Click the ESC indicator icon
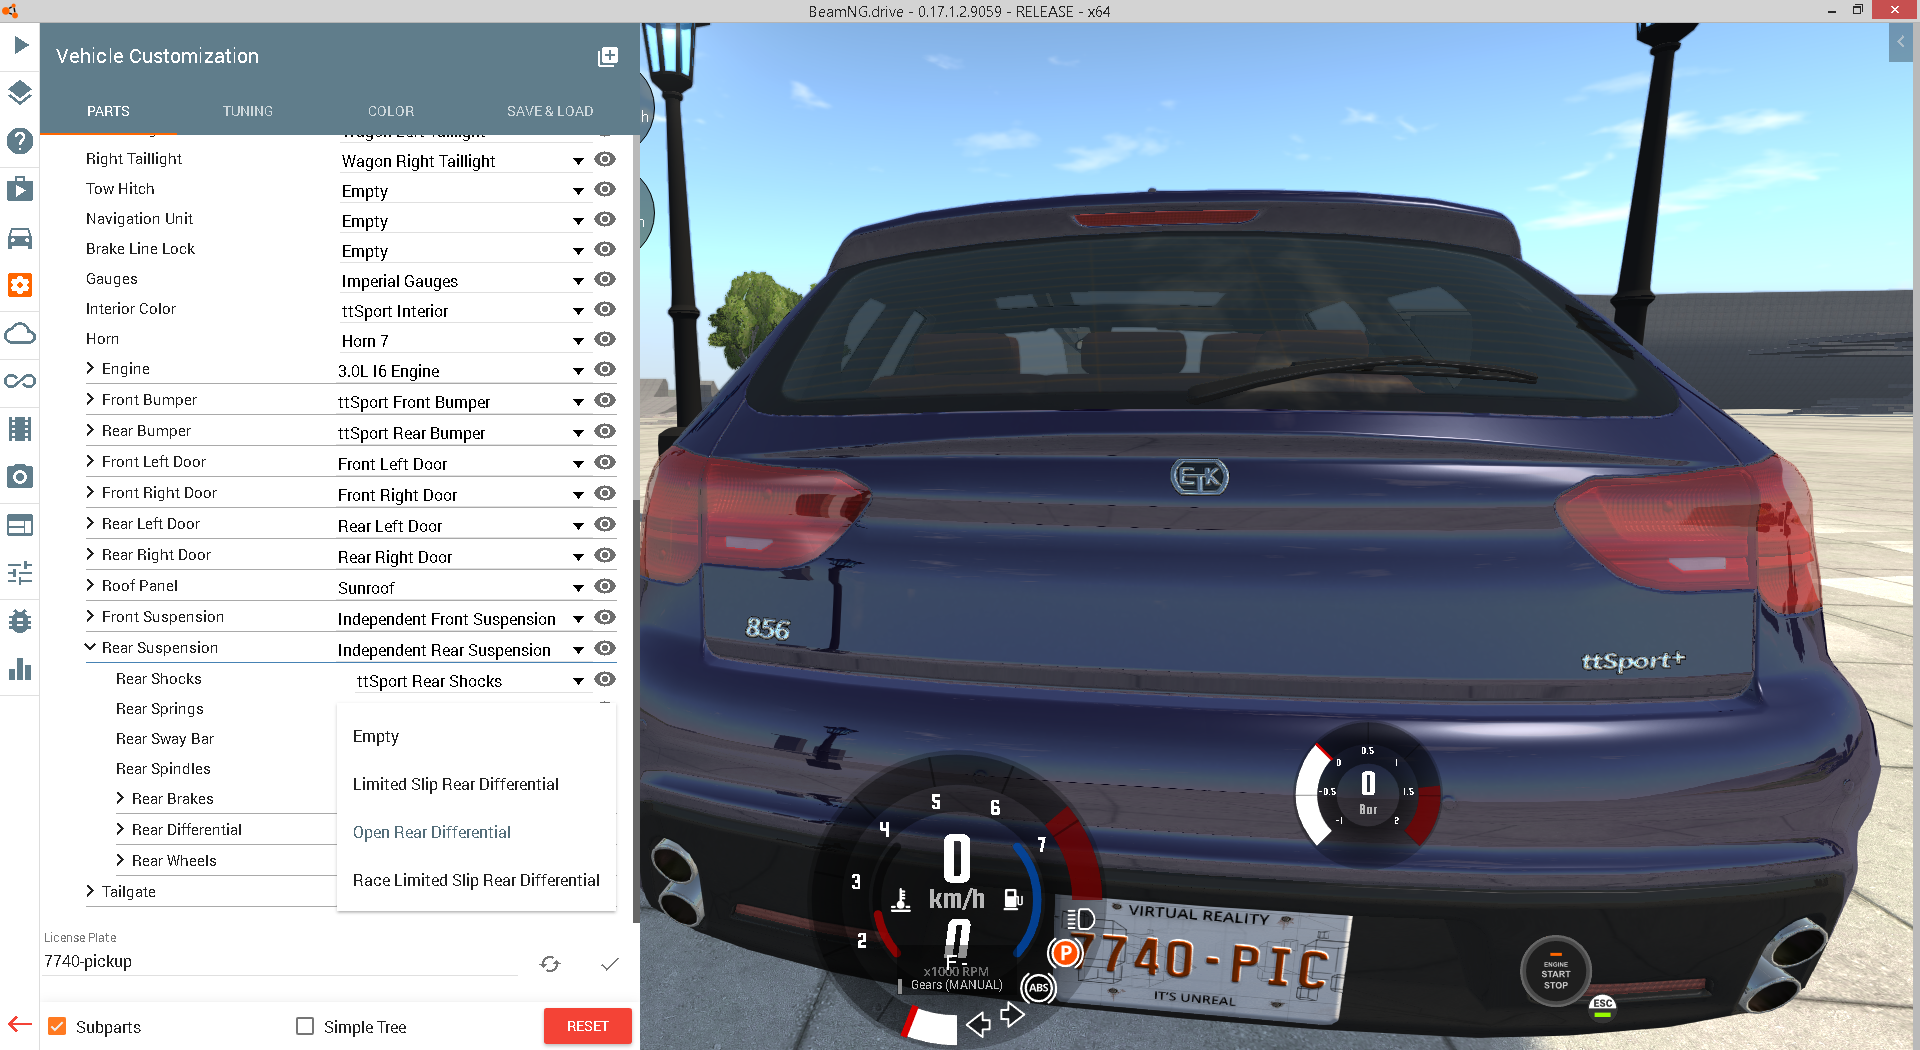The height and width of the screenshot is (1050, 1920). pyautogui.click(x=1603, y=1007)
